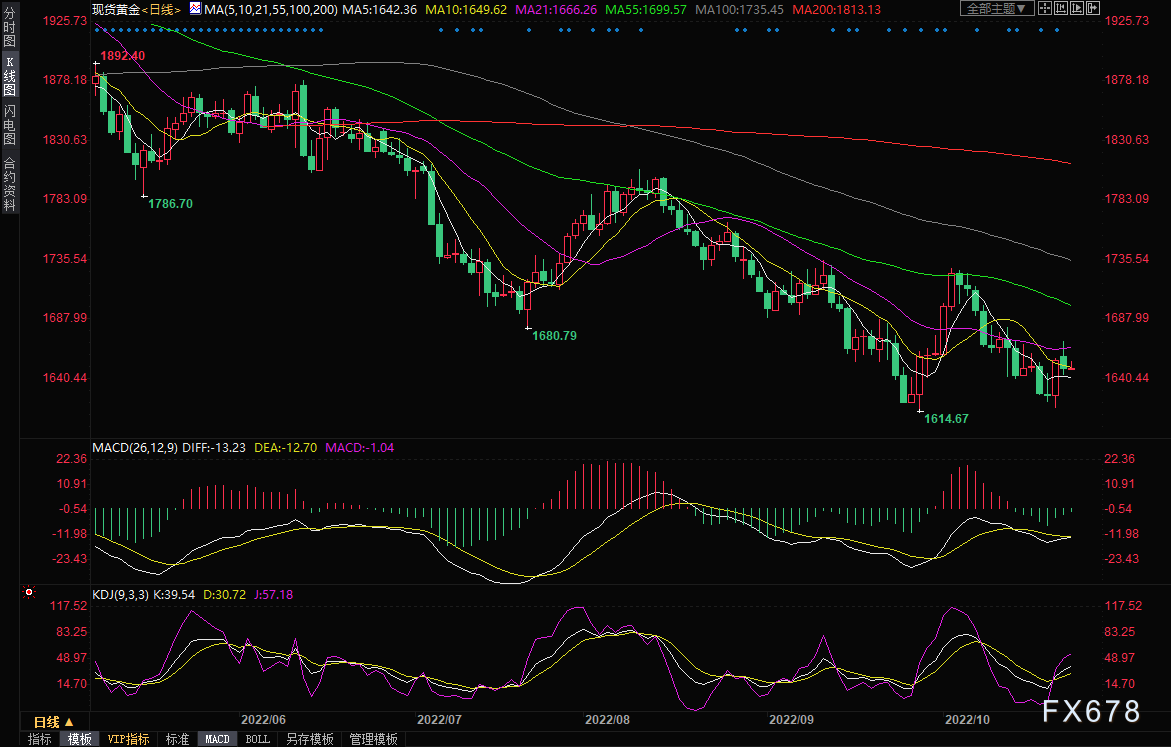
Task: Open the 全部主题 dropdown
Action: (995, 9)
